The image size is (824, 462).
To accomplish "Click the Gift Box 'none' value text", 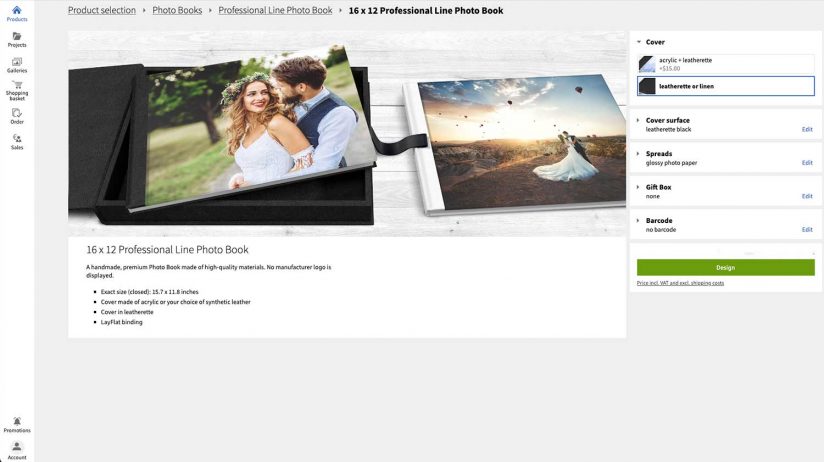I will 653,197.
